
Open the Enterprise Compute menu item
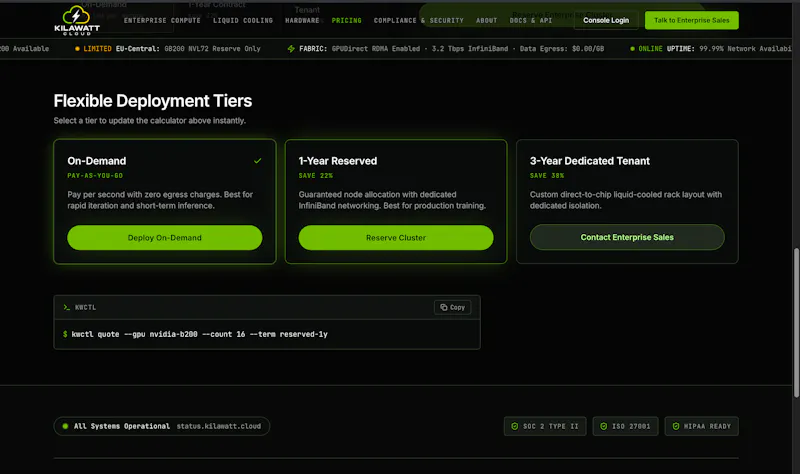(162, 20)
